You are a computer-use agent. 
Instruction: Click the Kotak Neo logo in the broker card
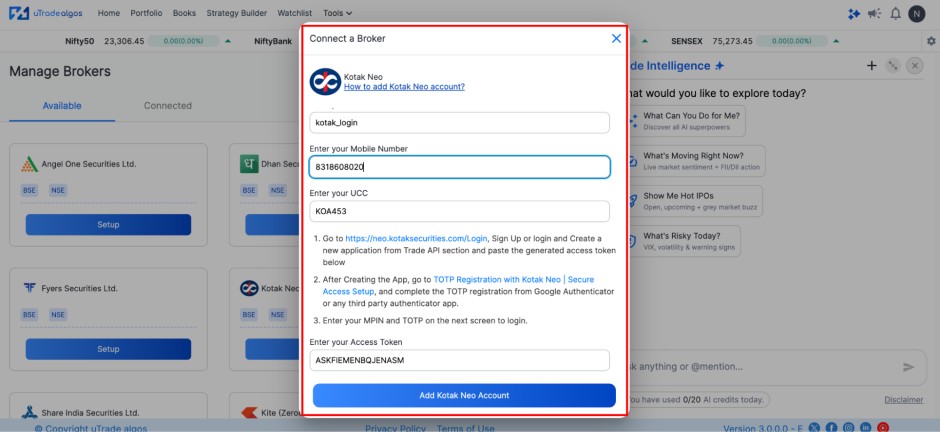249,288
